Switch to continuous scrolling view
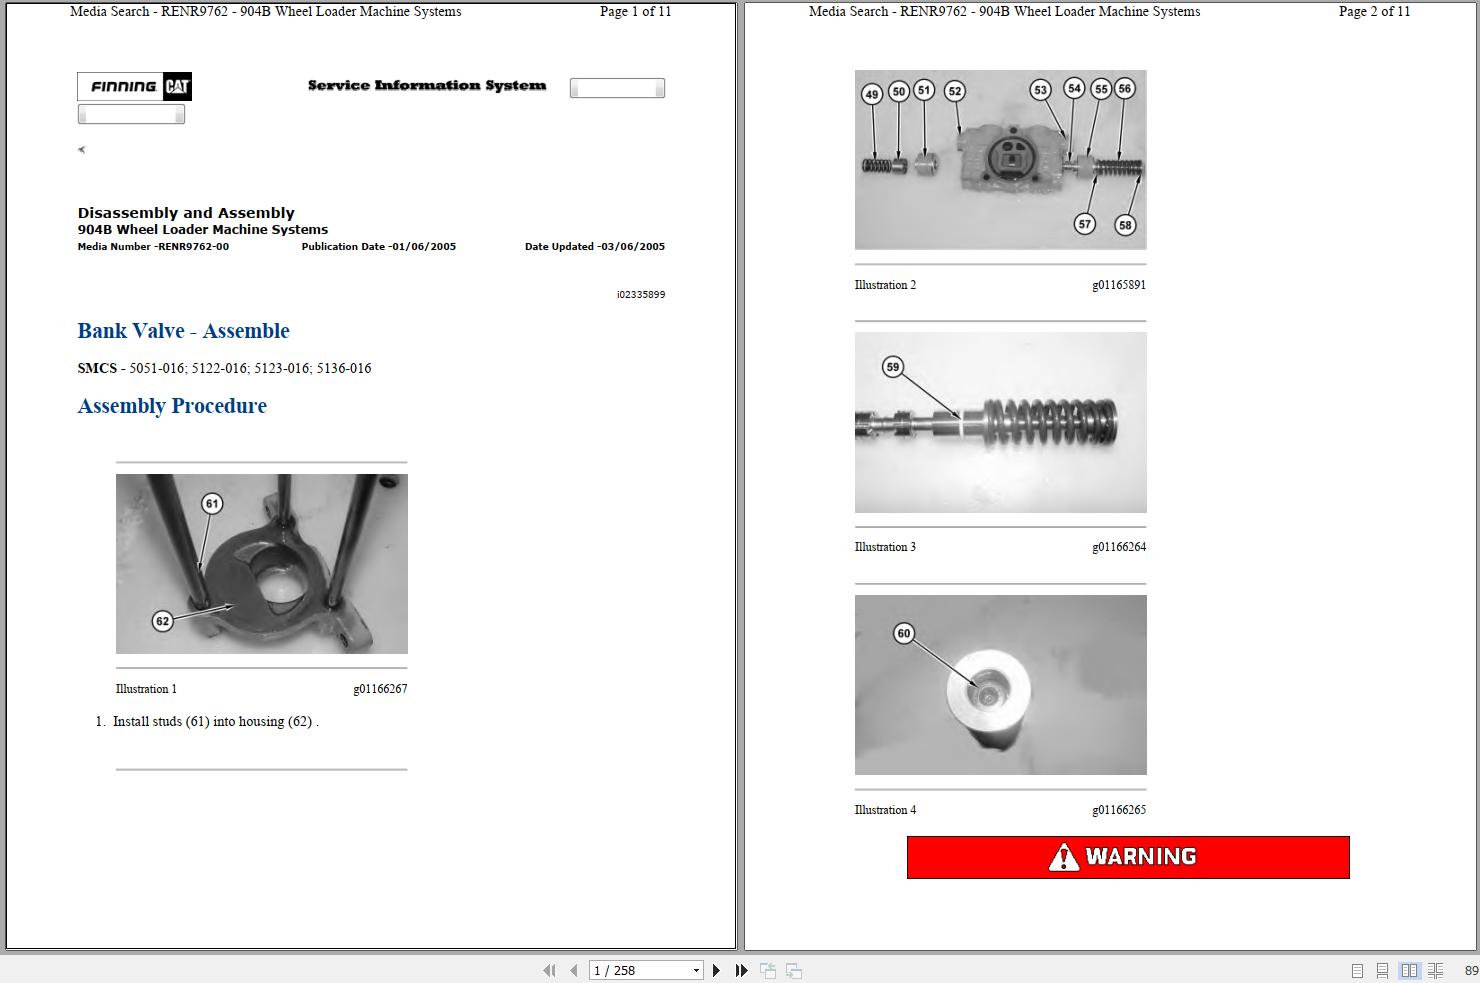Image resolution: width=1480 pixels, height=983 pixels. [1382, 970]
